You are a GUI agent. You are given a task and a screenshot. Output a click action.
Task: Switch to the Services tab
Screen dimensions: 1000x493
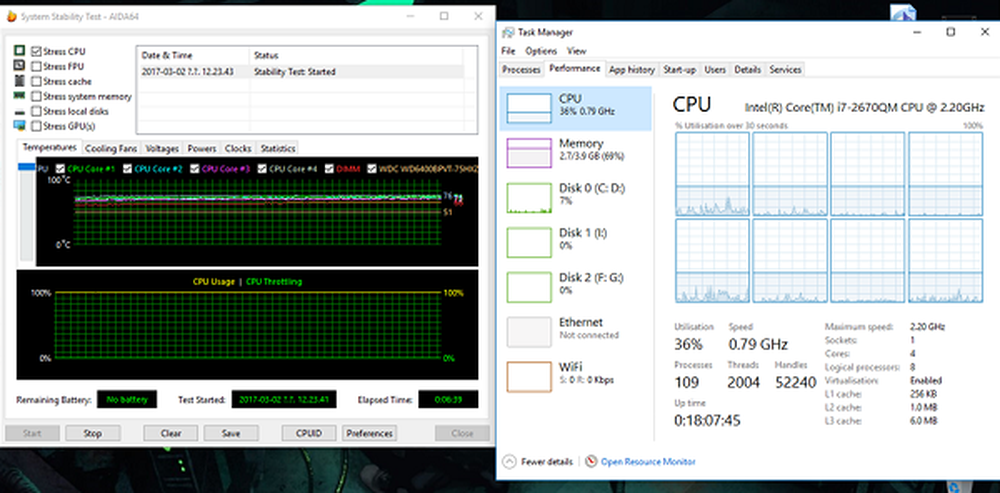pyautogui.click(x=785, y=70)
